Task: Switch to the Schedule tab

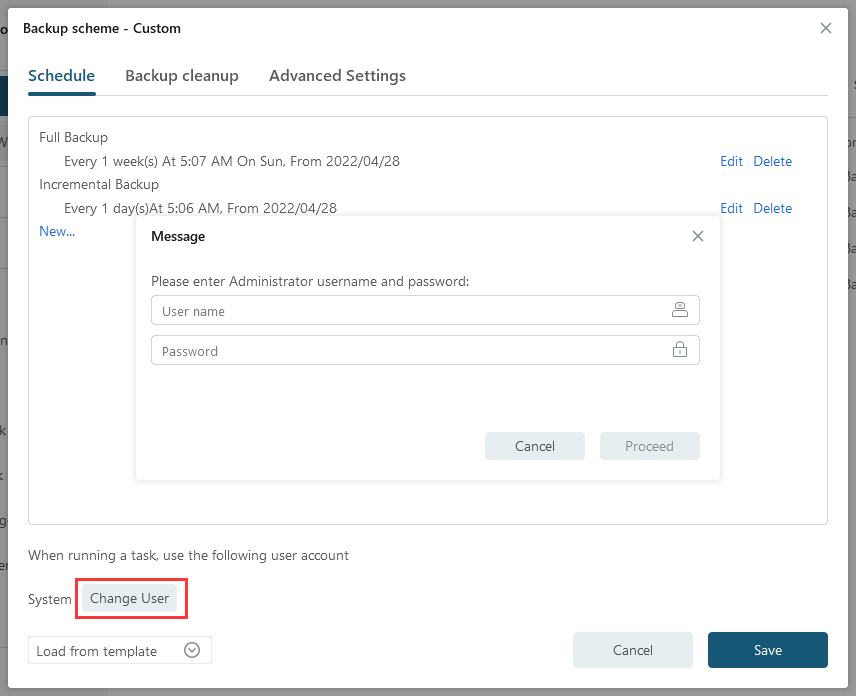Action: pos(62,76)
